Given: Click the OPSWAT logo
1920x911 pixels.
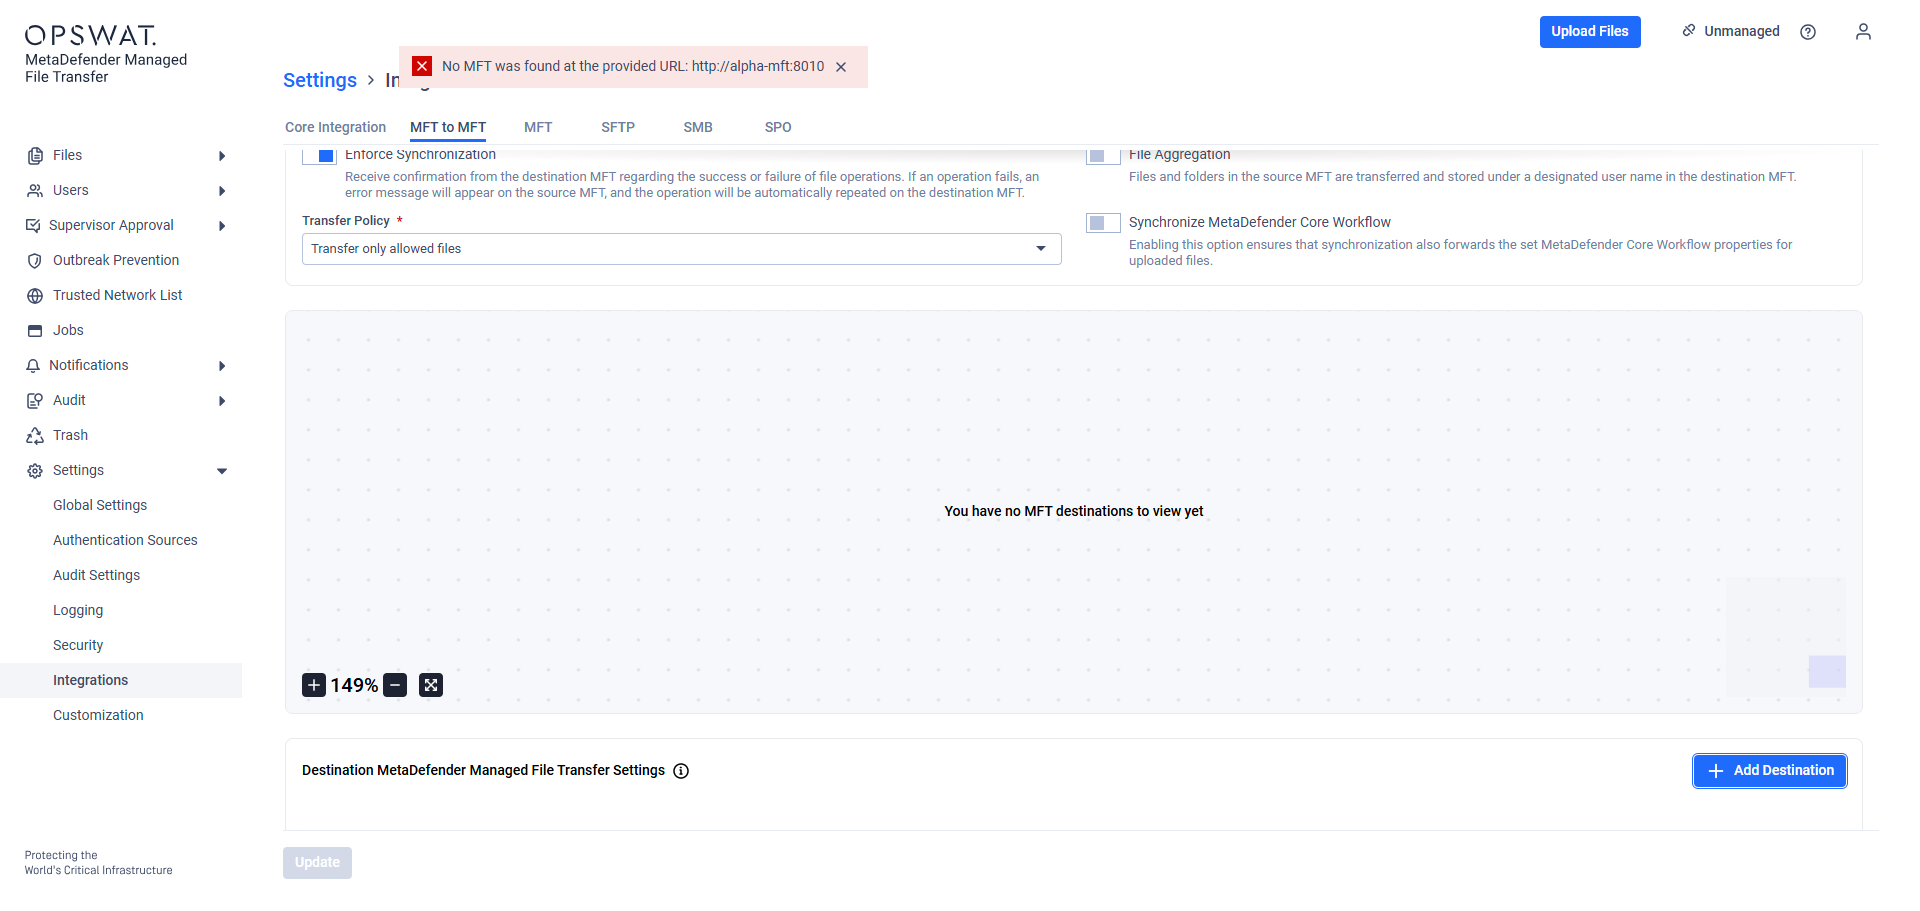Looking at the screenshot, I should 91,36.
